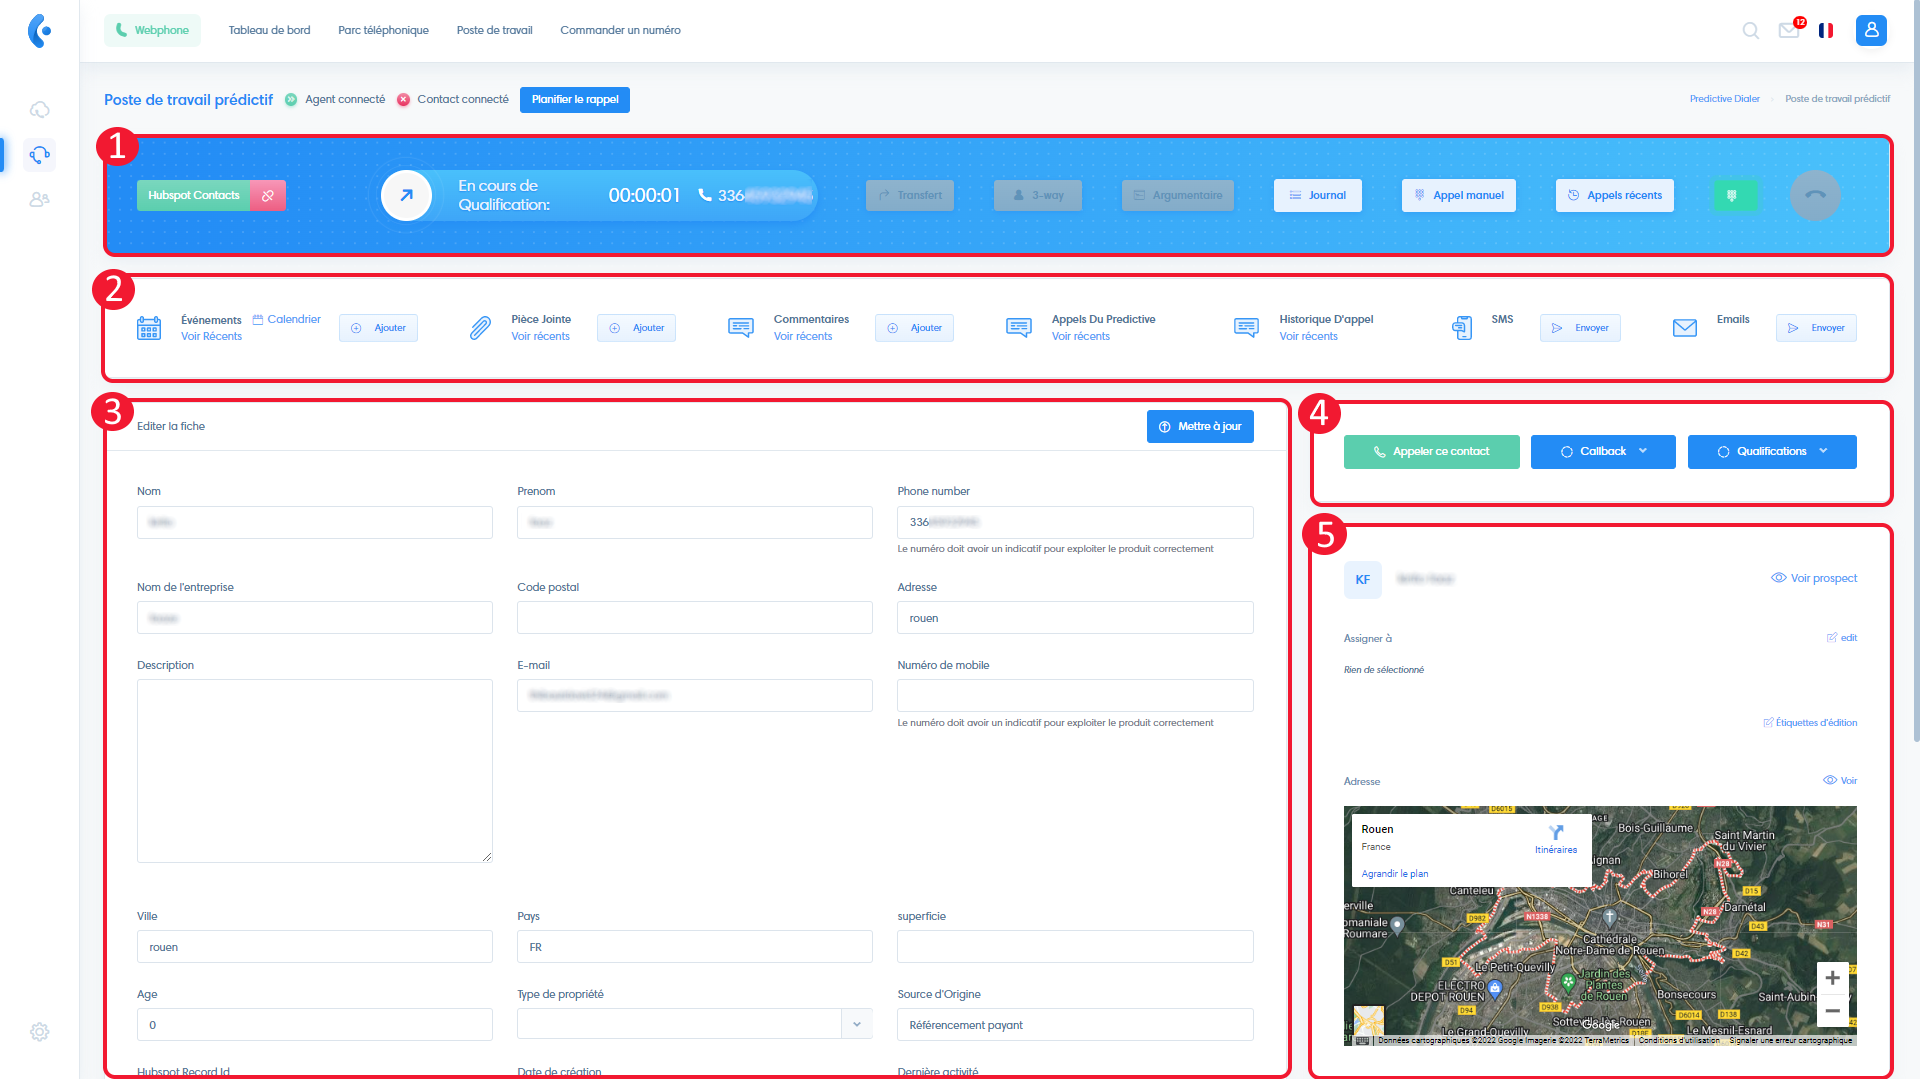This screenshot has width=1920, height=1079.
Task: Click the Voir eye next to Adresse
Action: click(1839, 780)
